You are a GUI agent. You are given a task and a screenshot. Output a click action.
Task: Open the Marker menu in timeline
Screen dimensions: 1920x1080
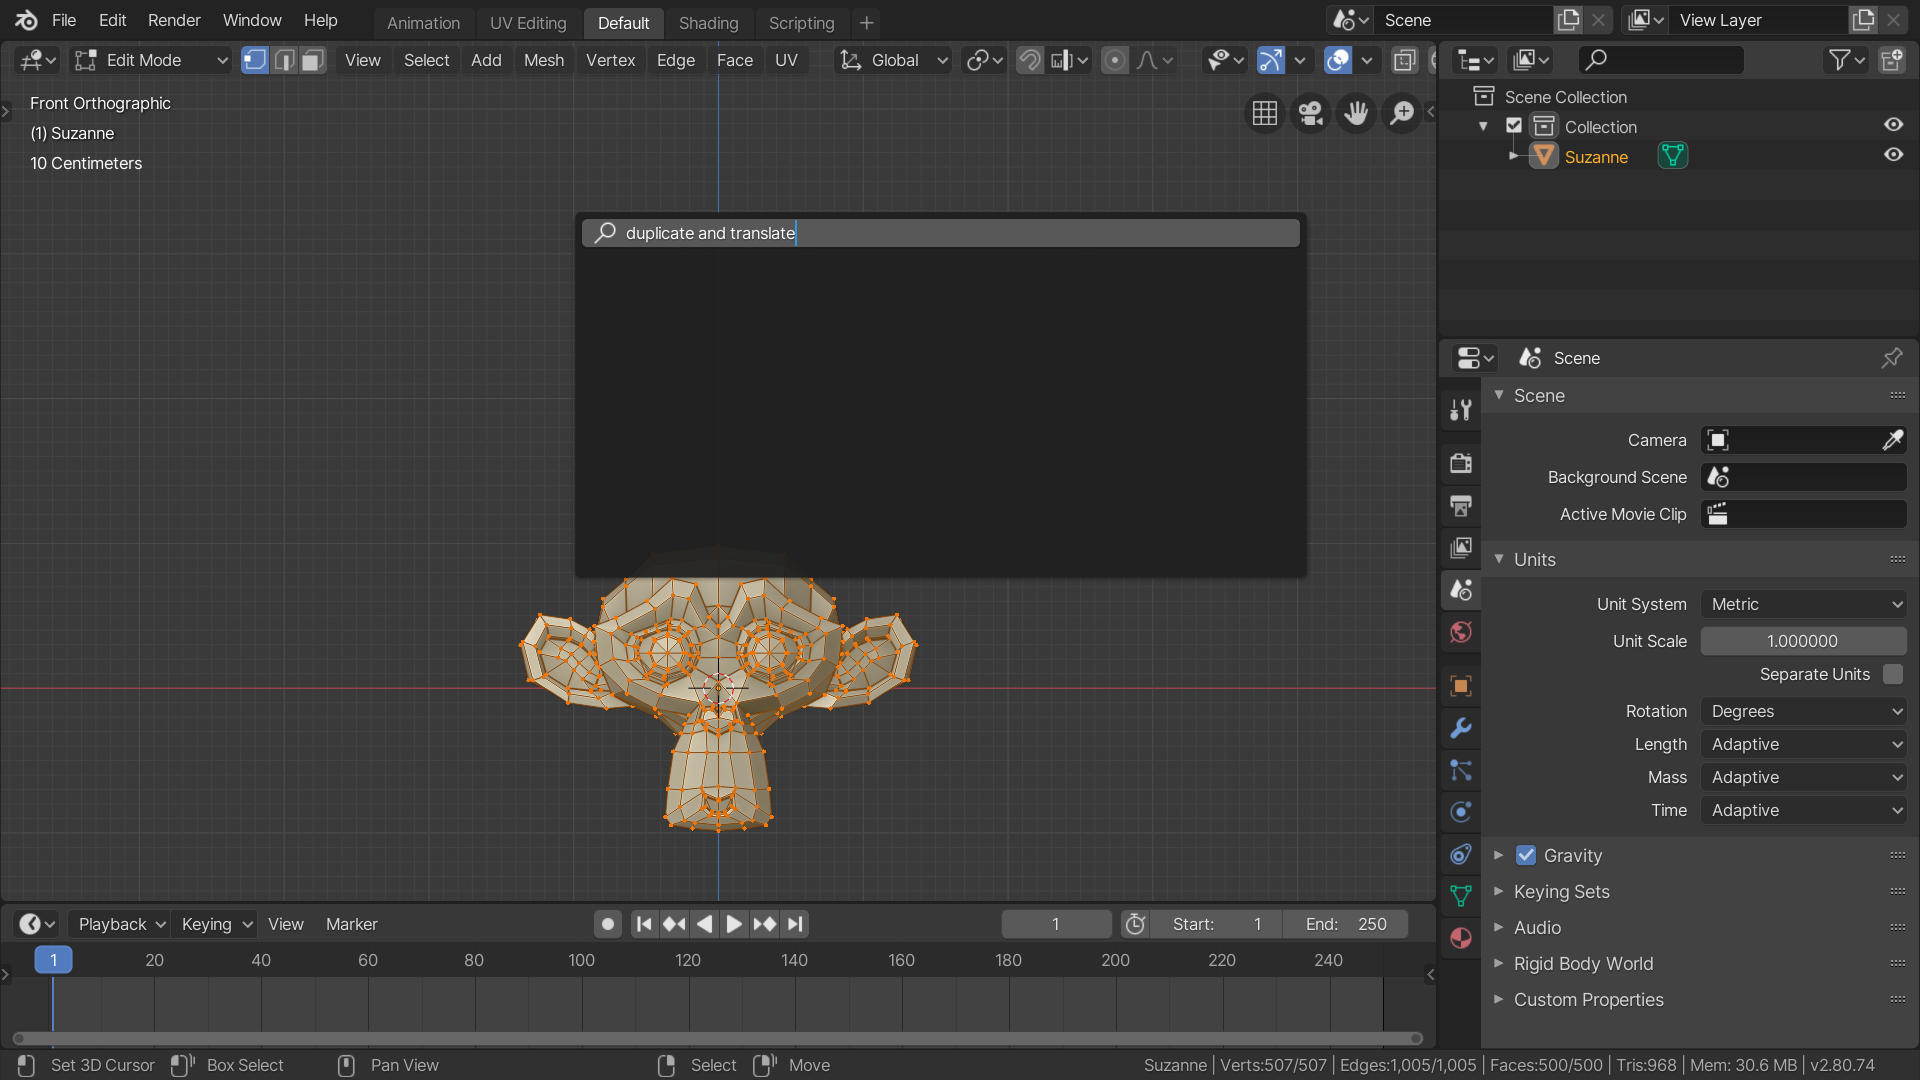[x=352, y=924]
